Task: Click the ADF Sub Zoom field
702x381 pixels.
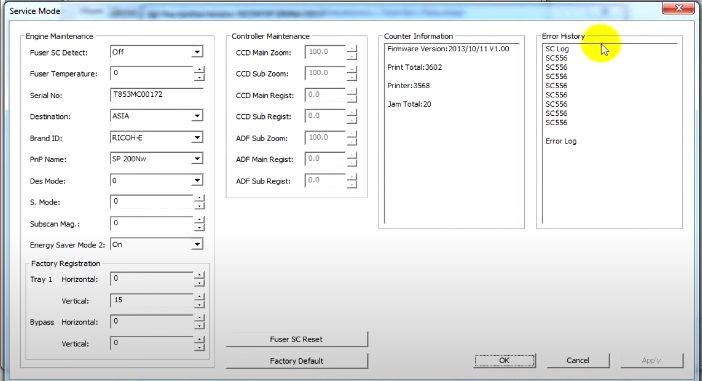Action: [325, 138]
